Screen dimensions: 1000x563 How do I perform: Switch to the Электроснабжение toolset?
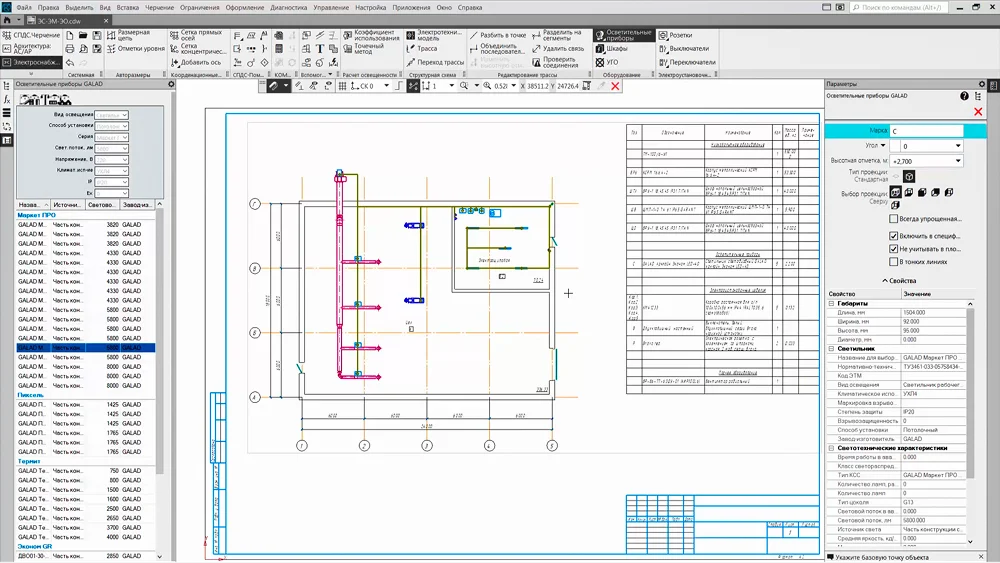point(33,62)
